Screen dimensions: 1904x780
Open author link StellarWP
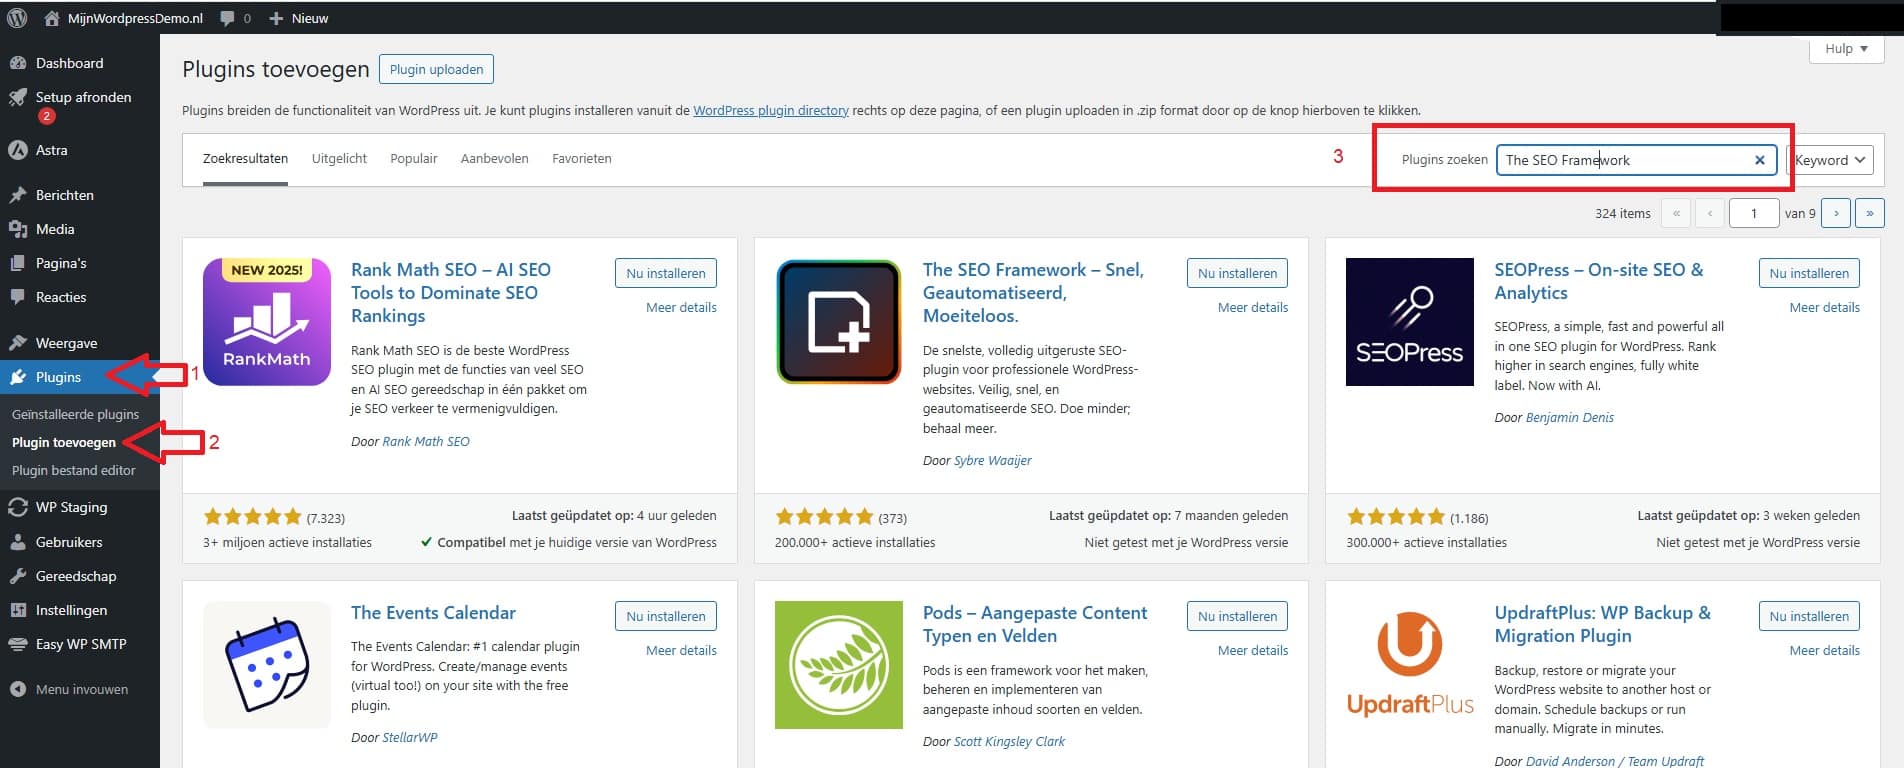click(410, 737)
